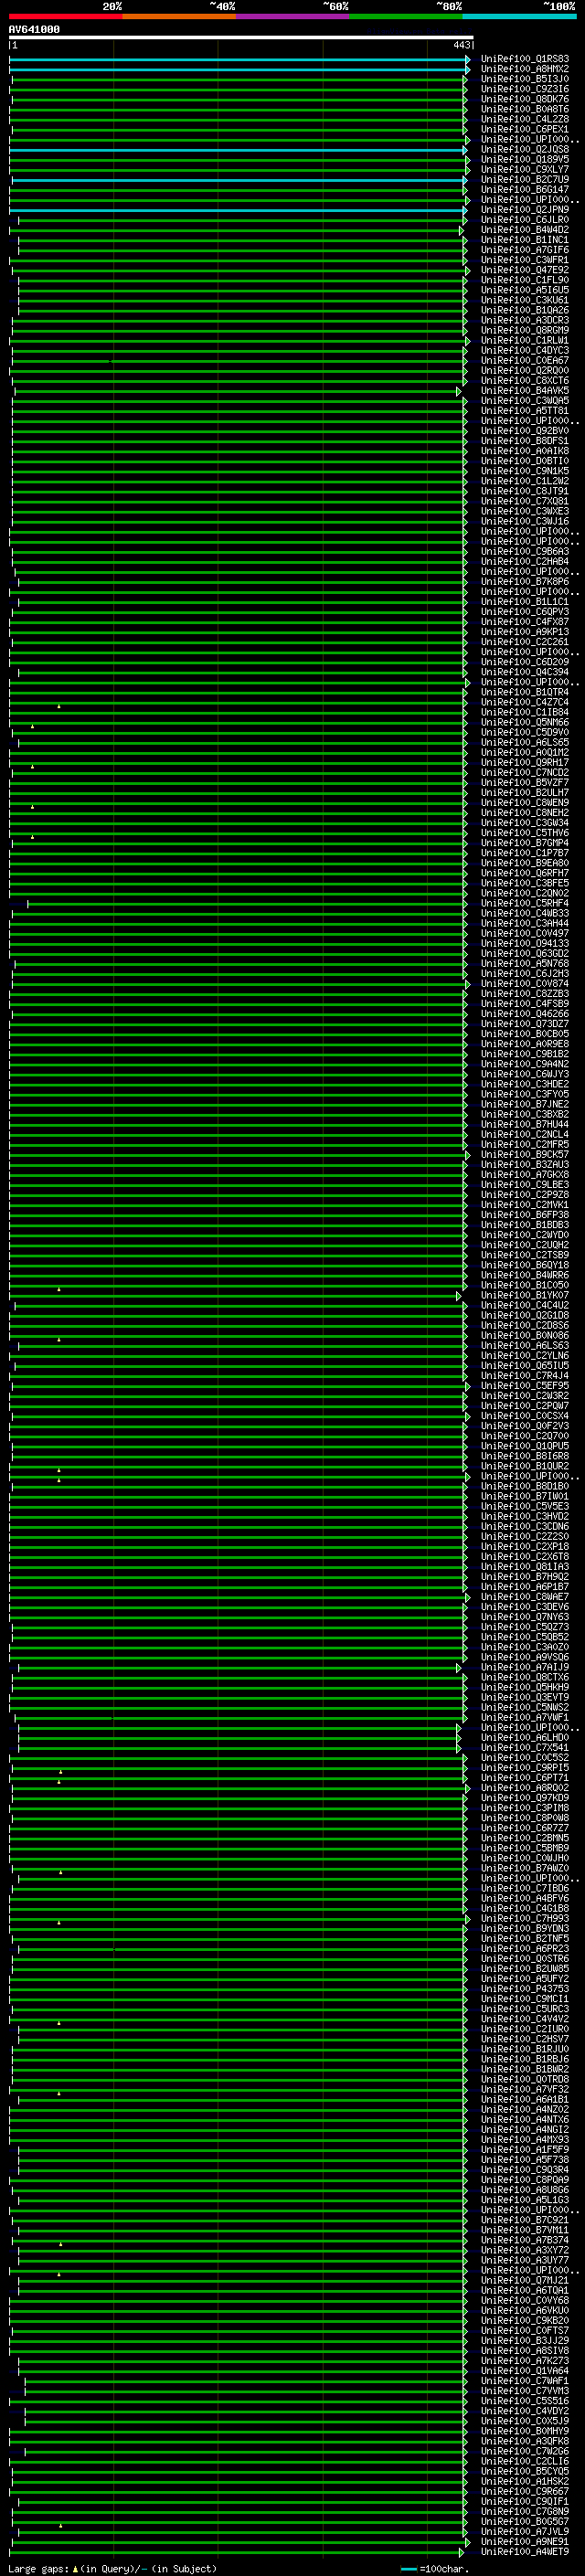This screenshot has width=585, height=2576.
Task: Click label UniRef100_A7B374
Action: pyautogui.click(x=525, y=2240)
